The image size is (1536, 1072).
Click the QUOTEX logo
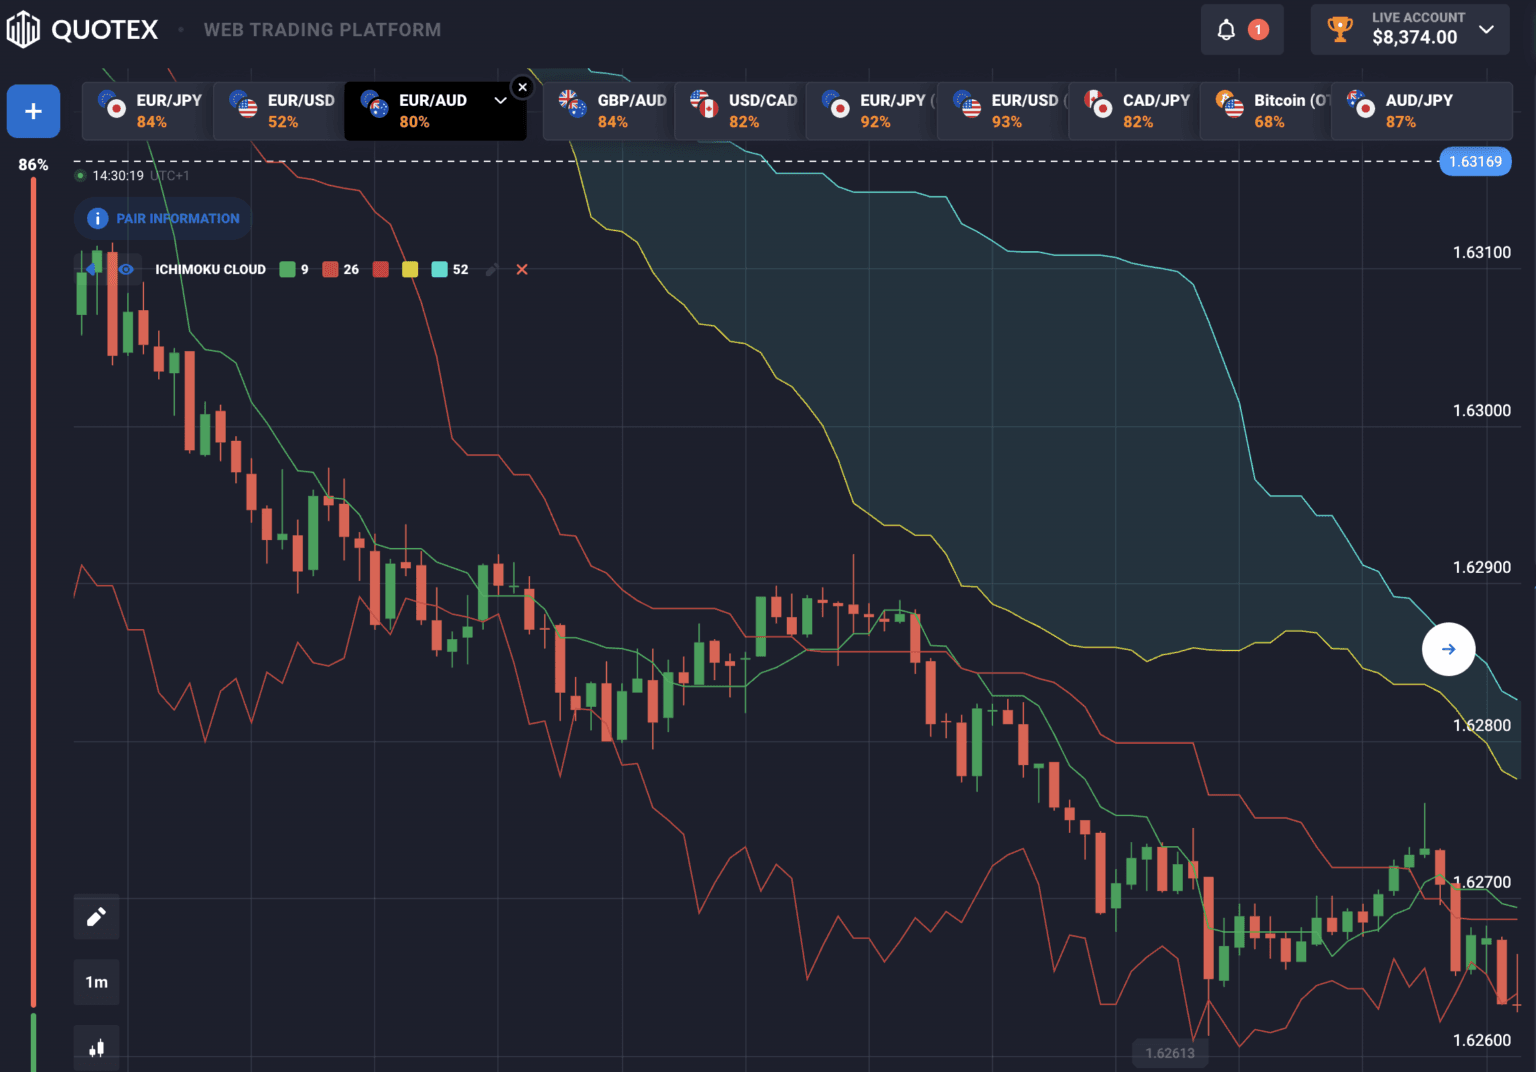[x=82, y=30]
